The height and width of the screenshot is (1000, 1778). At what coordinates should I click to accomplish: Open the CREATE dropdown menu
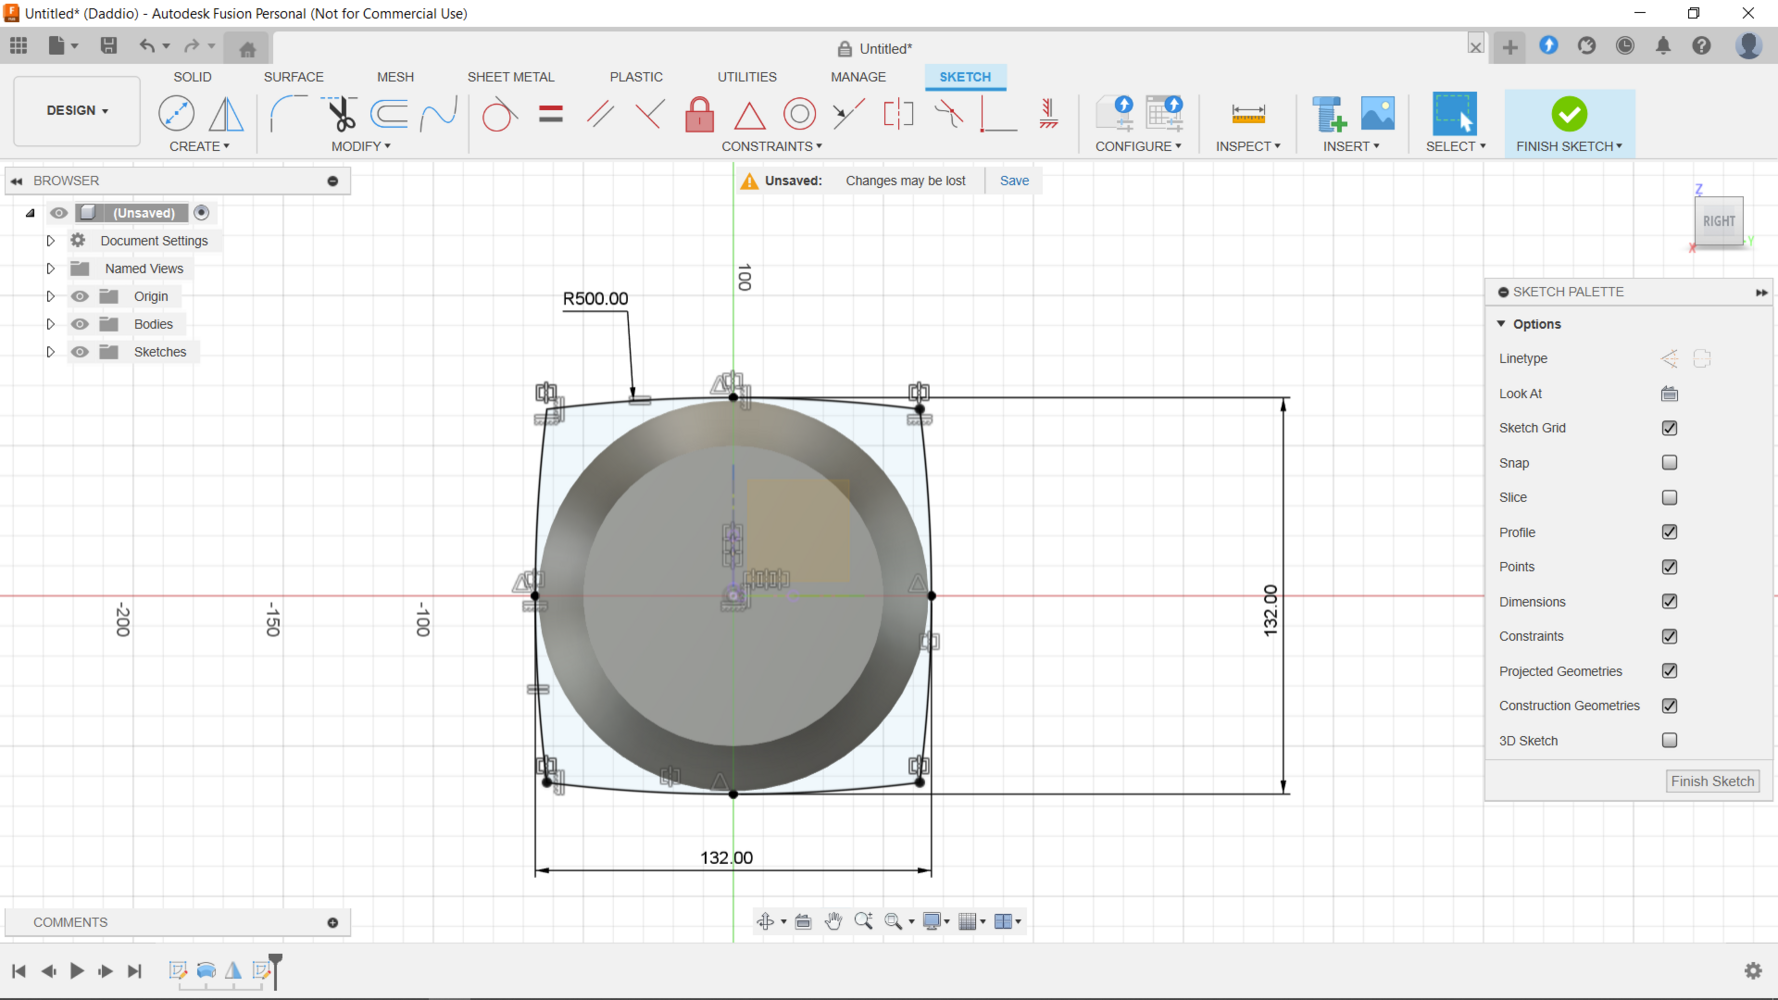[199, 146]
